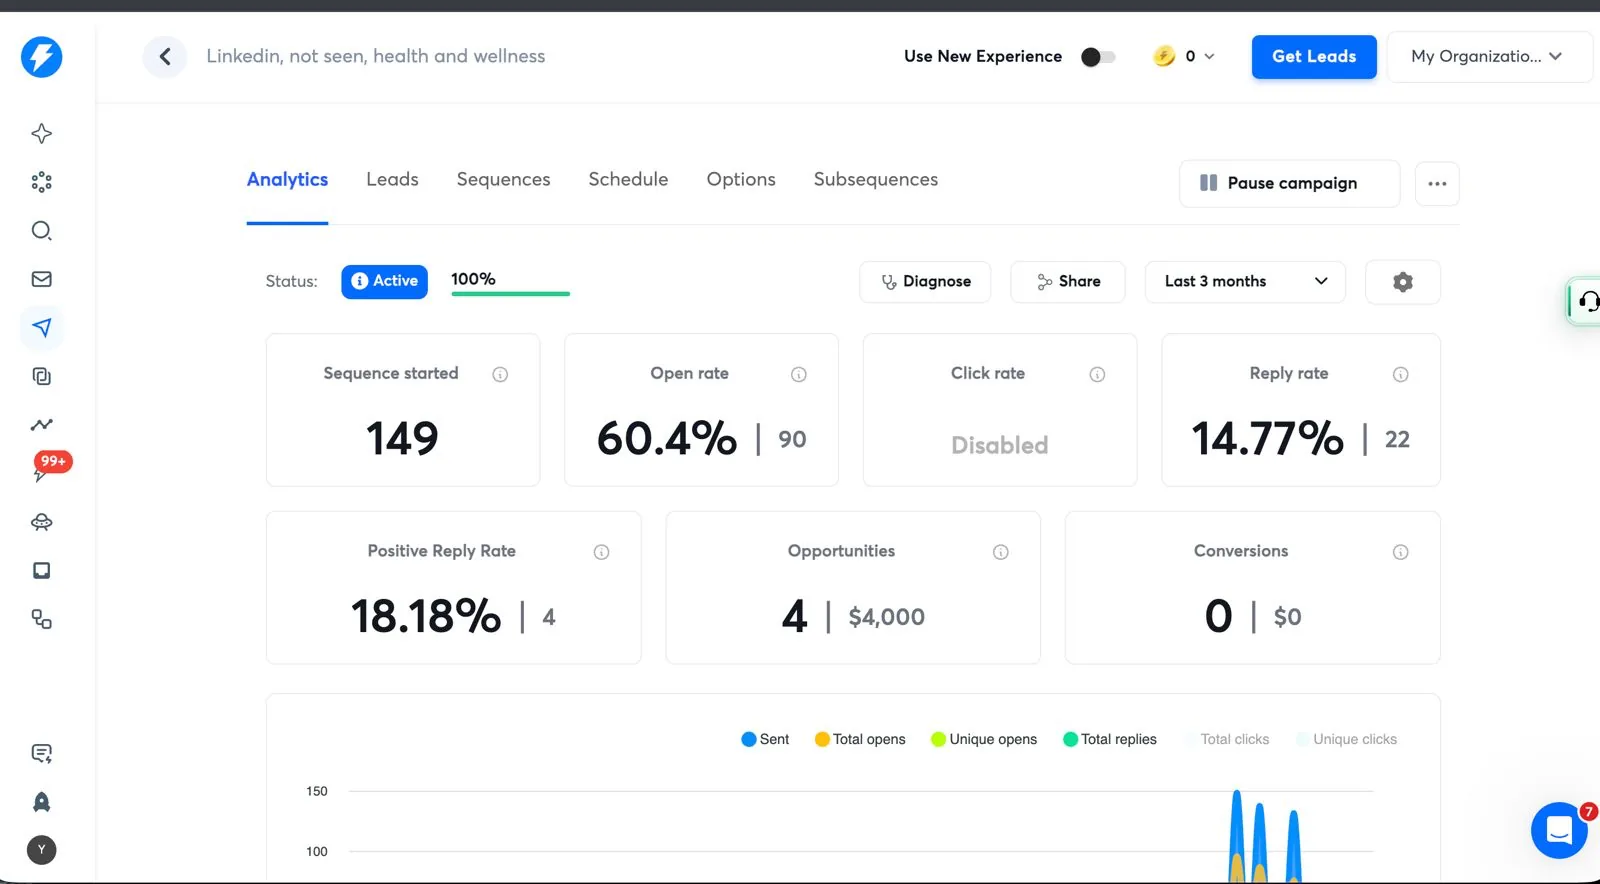This screenshot has width=1600, height=884.
Task: Click the Get Leads button
Action: [x=1314, y=57]
